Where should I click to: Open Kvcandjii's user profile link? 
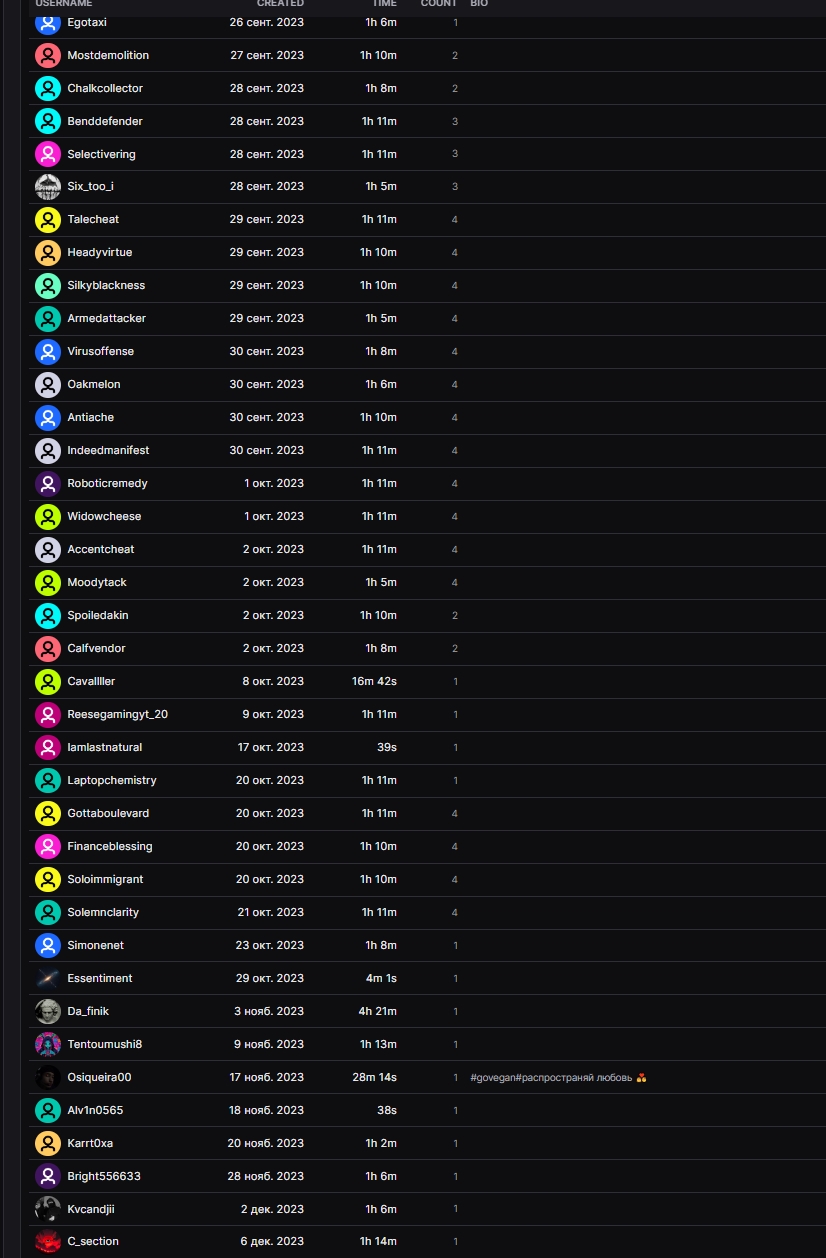[91, 1209]
